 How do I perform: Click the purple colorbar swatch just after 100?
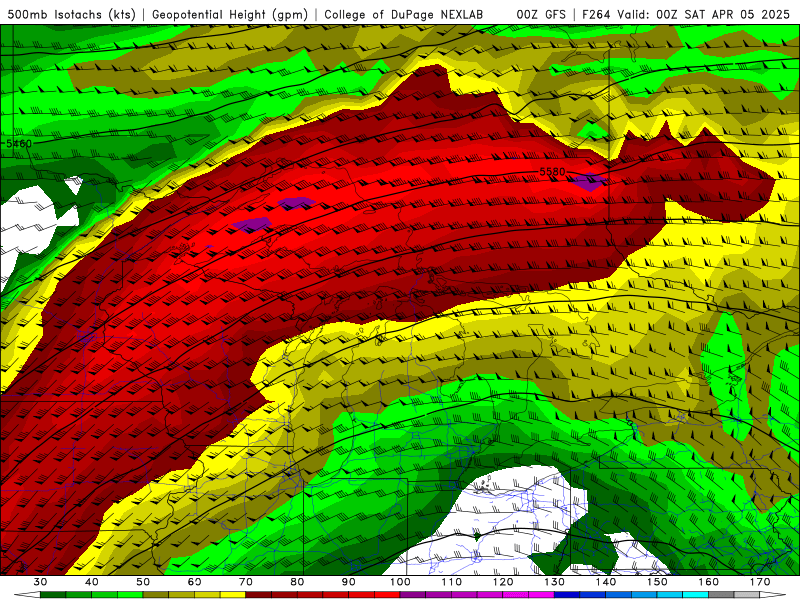coord(413,595)
